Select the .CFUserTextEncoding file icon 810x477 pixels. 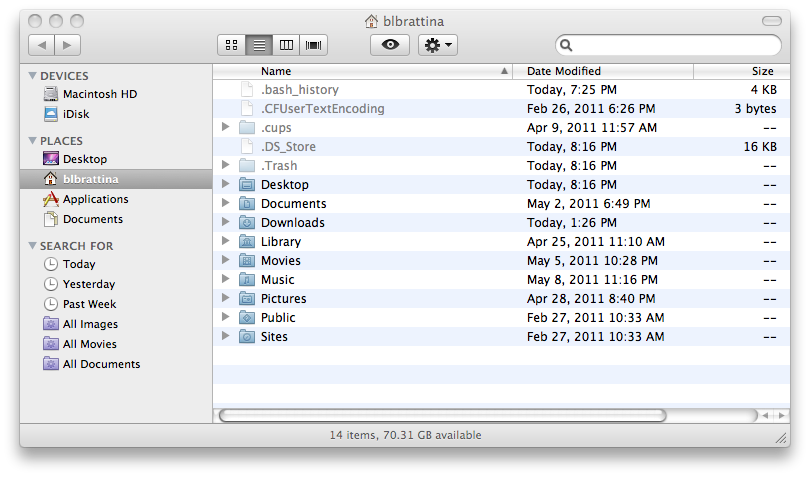[x=247, y=109]
